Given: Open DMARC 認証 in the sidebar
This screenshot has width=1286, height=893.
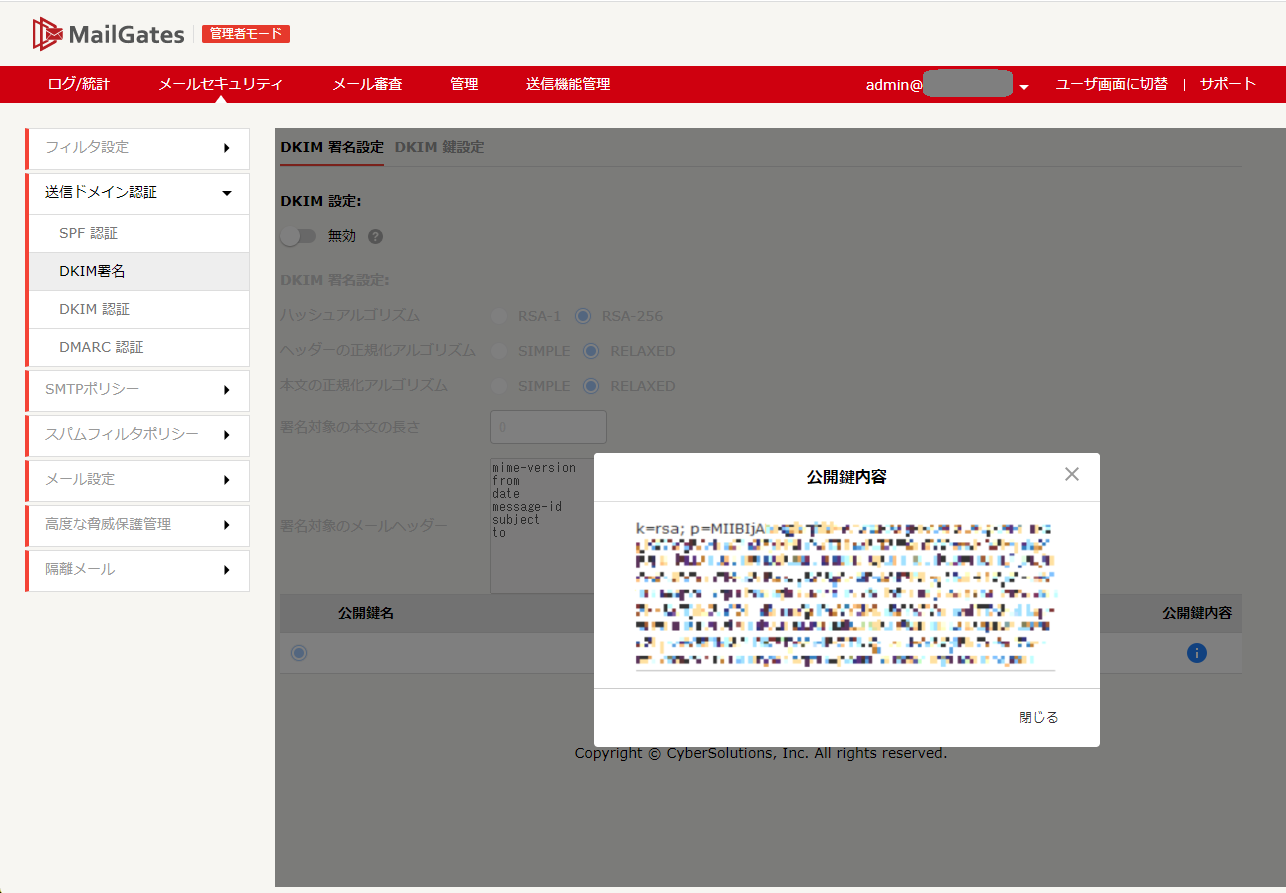Looking at the screenshot, I should (x=139, y=347).
